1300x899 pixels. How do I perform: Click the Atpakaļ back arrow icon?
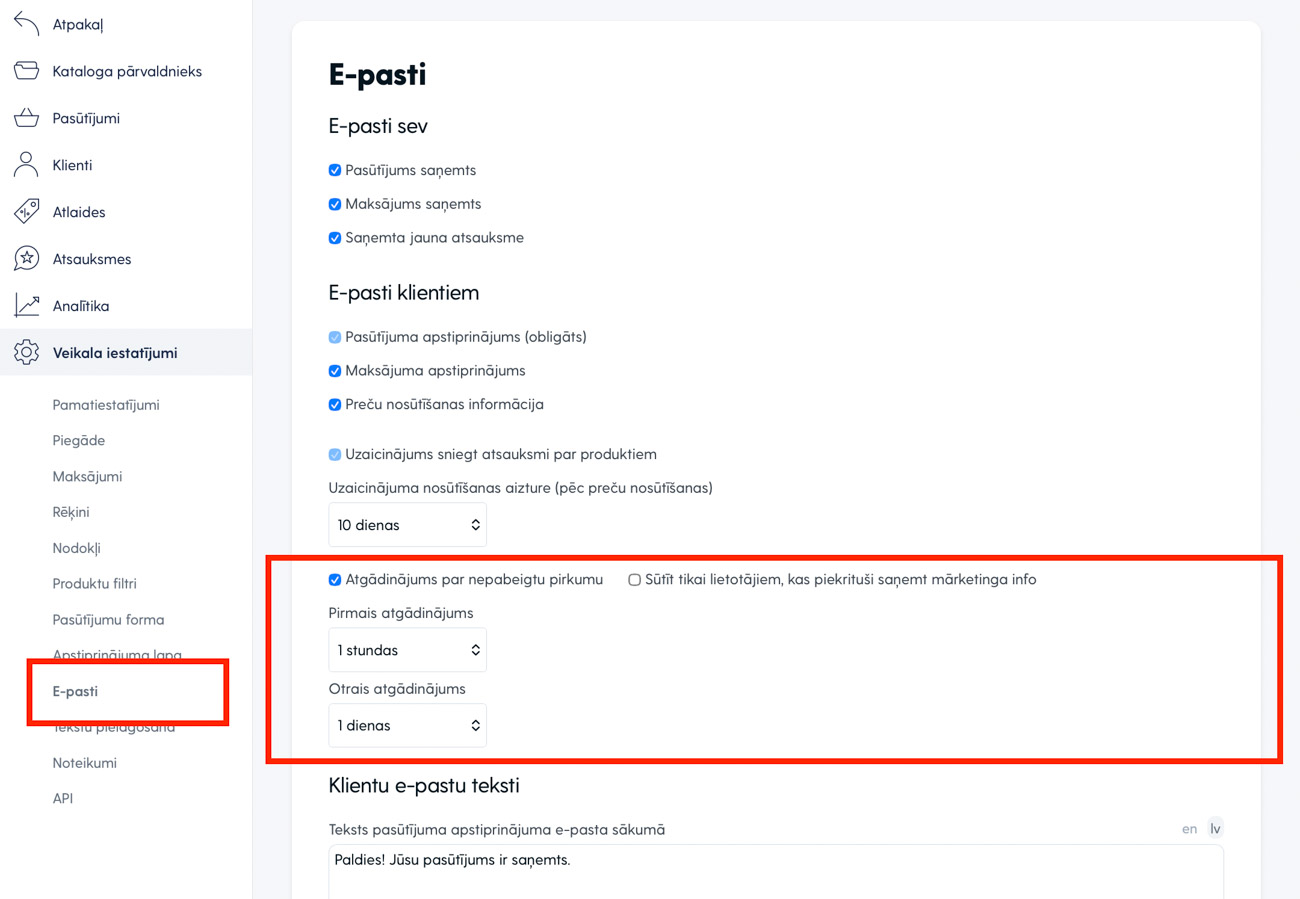coord(27,24)
